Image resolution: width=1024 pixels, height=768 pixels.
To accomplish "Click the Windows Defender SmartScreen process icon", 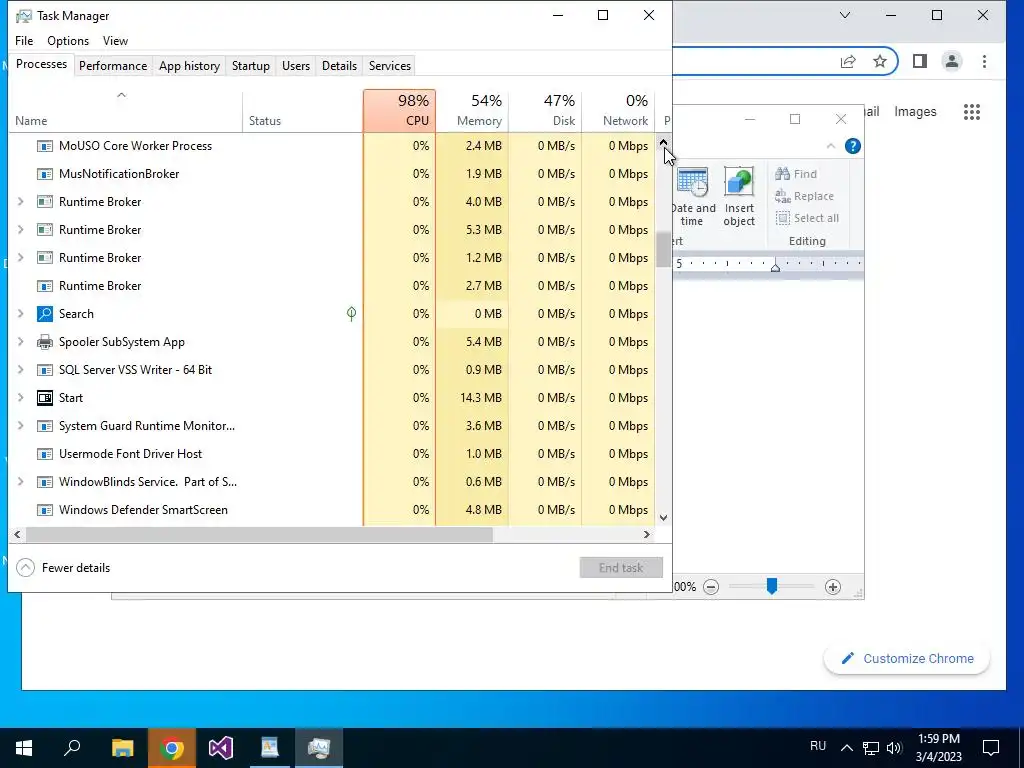I will click(44, 510).
